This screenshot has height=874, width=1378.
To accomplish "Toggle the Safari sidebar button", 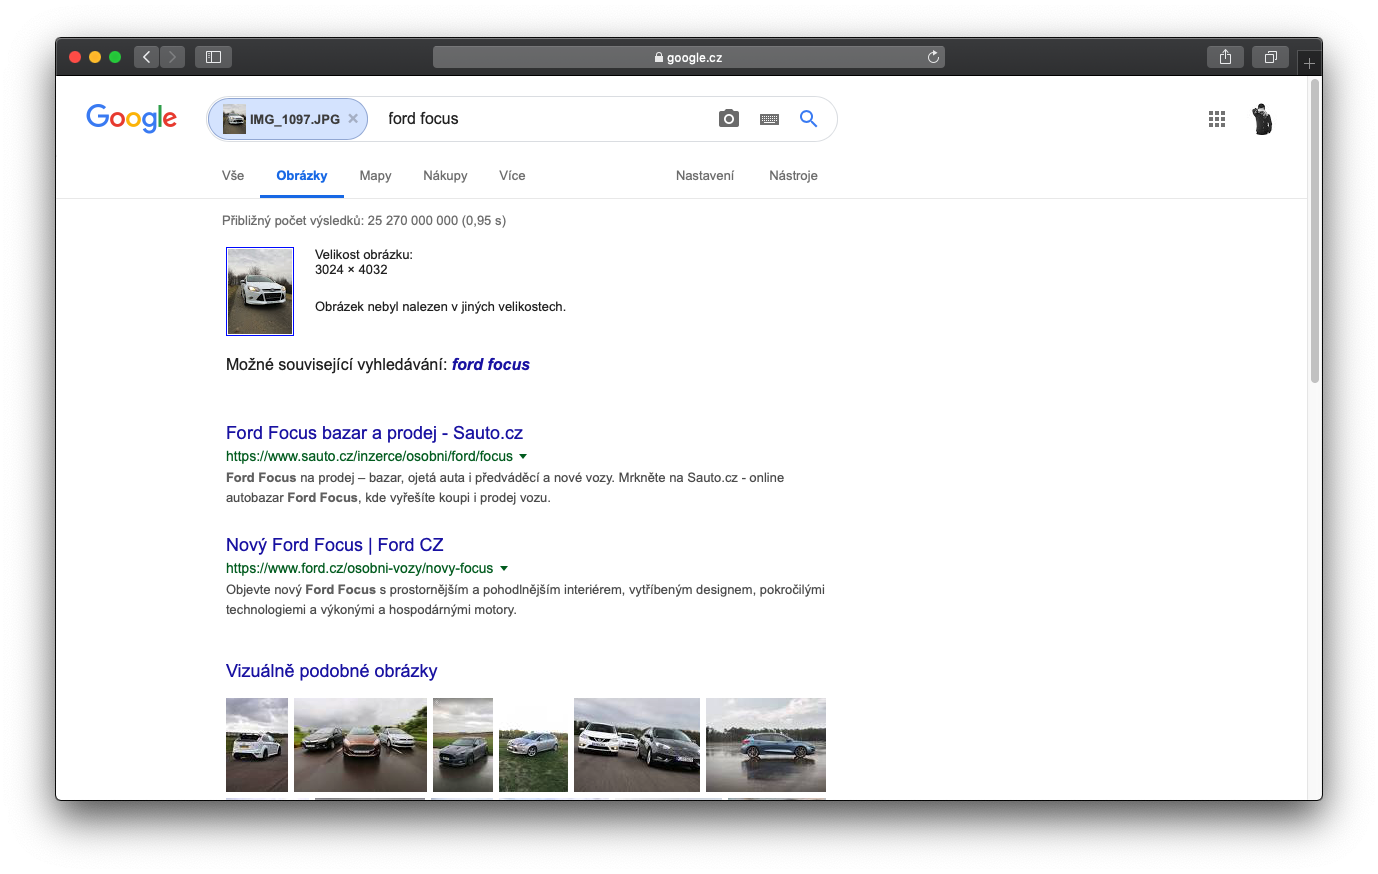I will (x=213, y=57).
